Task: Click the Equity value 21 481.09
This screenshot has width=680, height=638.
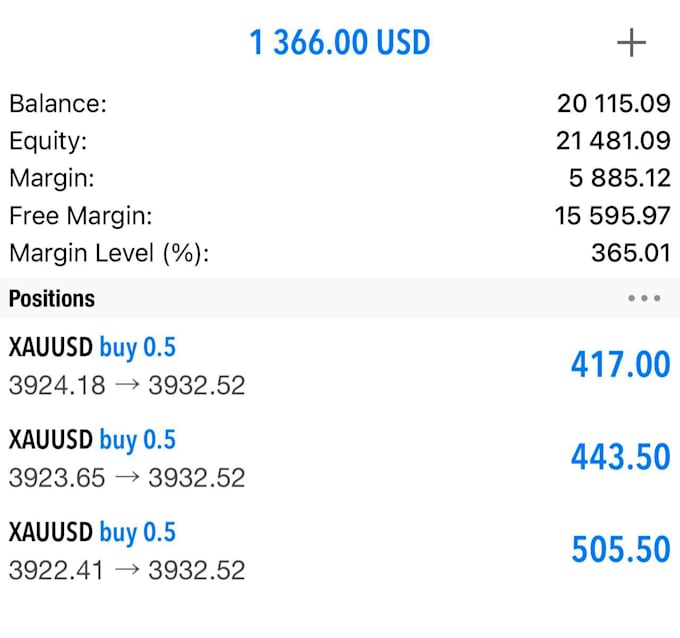Action: [x=613, y=141]
